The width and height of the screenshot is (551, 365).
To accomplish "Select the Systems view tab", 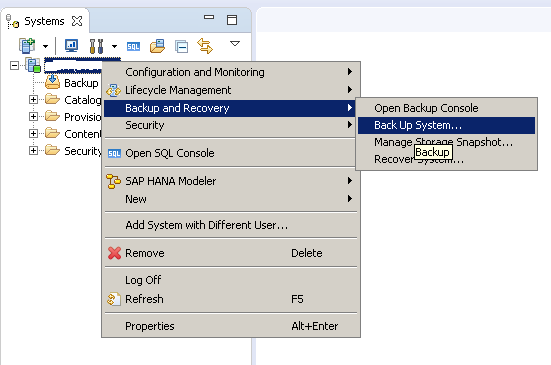I will (x=45, y=21).
